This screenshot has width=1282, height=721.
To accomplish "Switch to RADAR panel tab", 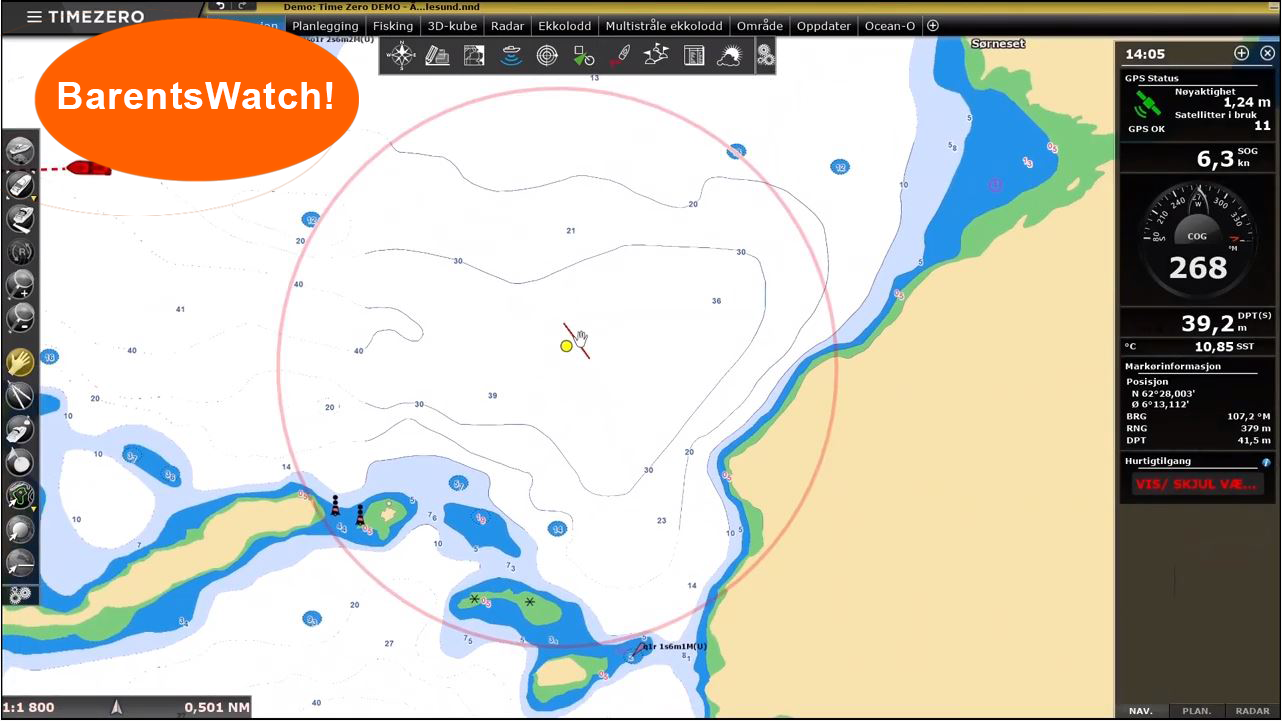I will point(1252,711).
